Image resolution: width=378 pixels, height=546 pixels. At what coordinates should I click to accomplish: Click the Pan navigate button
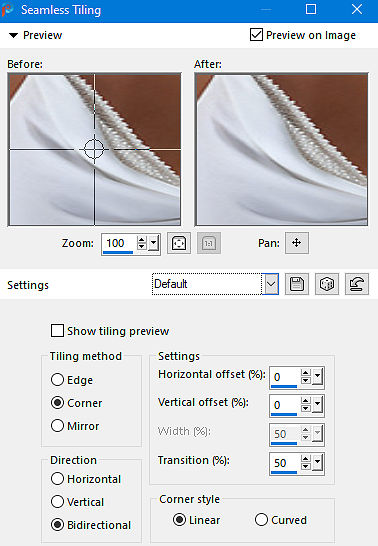coord(297,243)
